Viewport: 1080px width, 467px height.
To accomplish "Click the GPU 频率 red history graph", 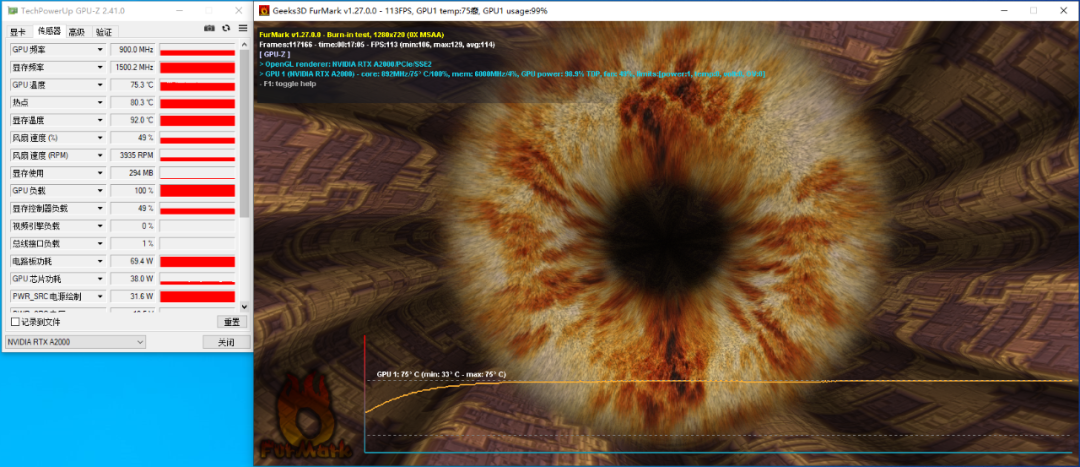I will coord(198,50).
